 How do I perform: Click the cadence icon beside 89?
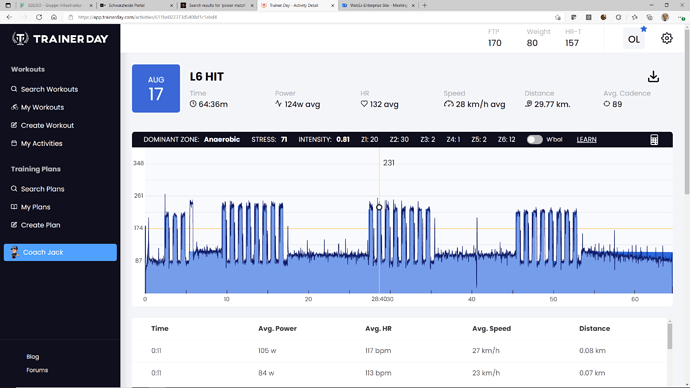pos(607,104)
